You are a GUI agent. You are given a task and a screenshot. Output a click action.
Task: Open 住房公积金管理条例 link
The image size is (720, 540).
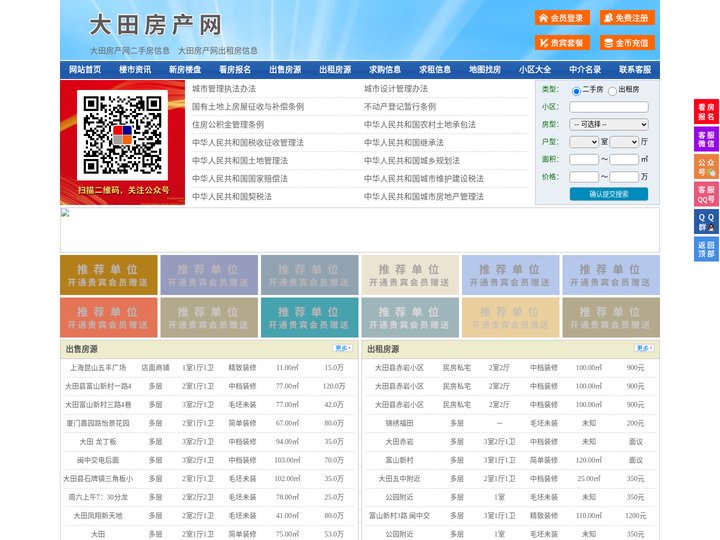click(x=228, y=124)
